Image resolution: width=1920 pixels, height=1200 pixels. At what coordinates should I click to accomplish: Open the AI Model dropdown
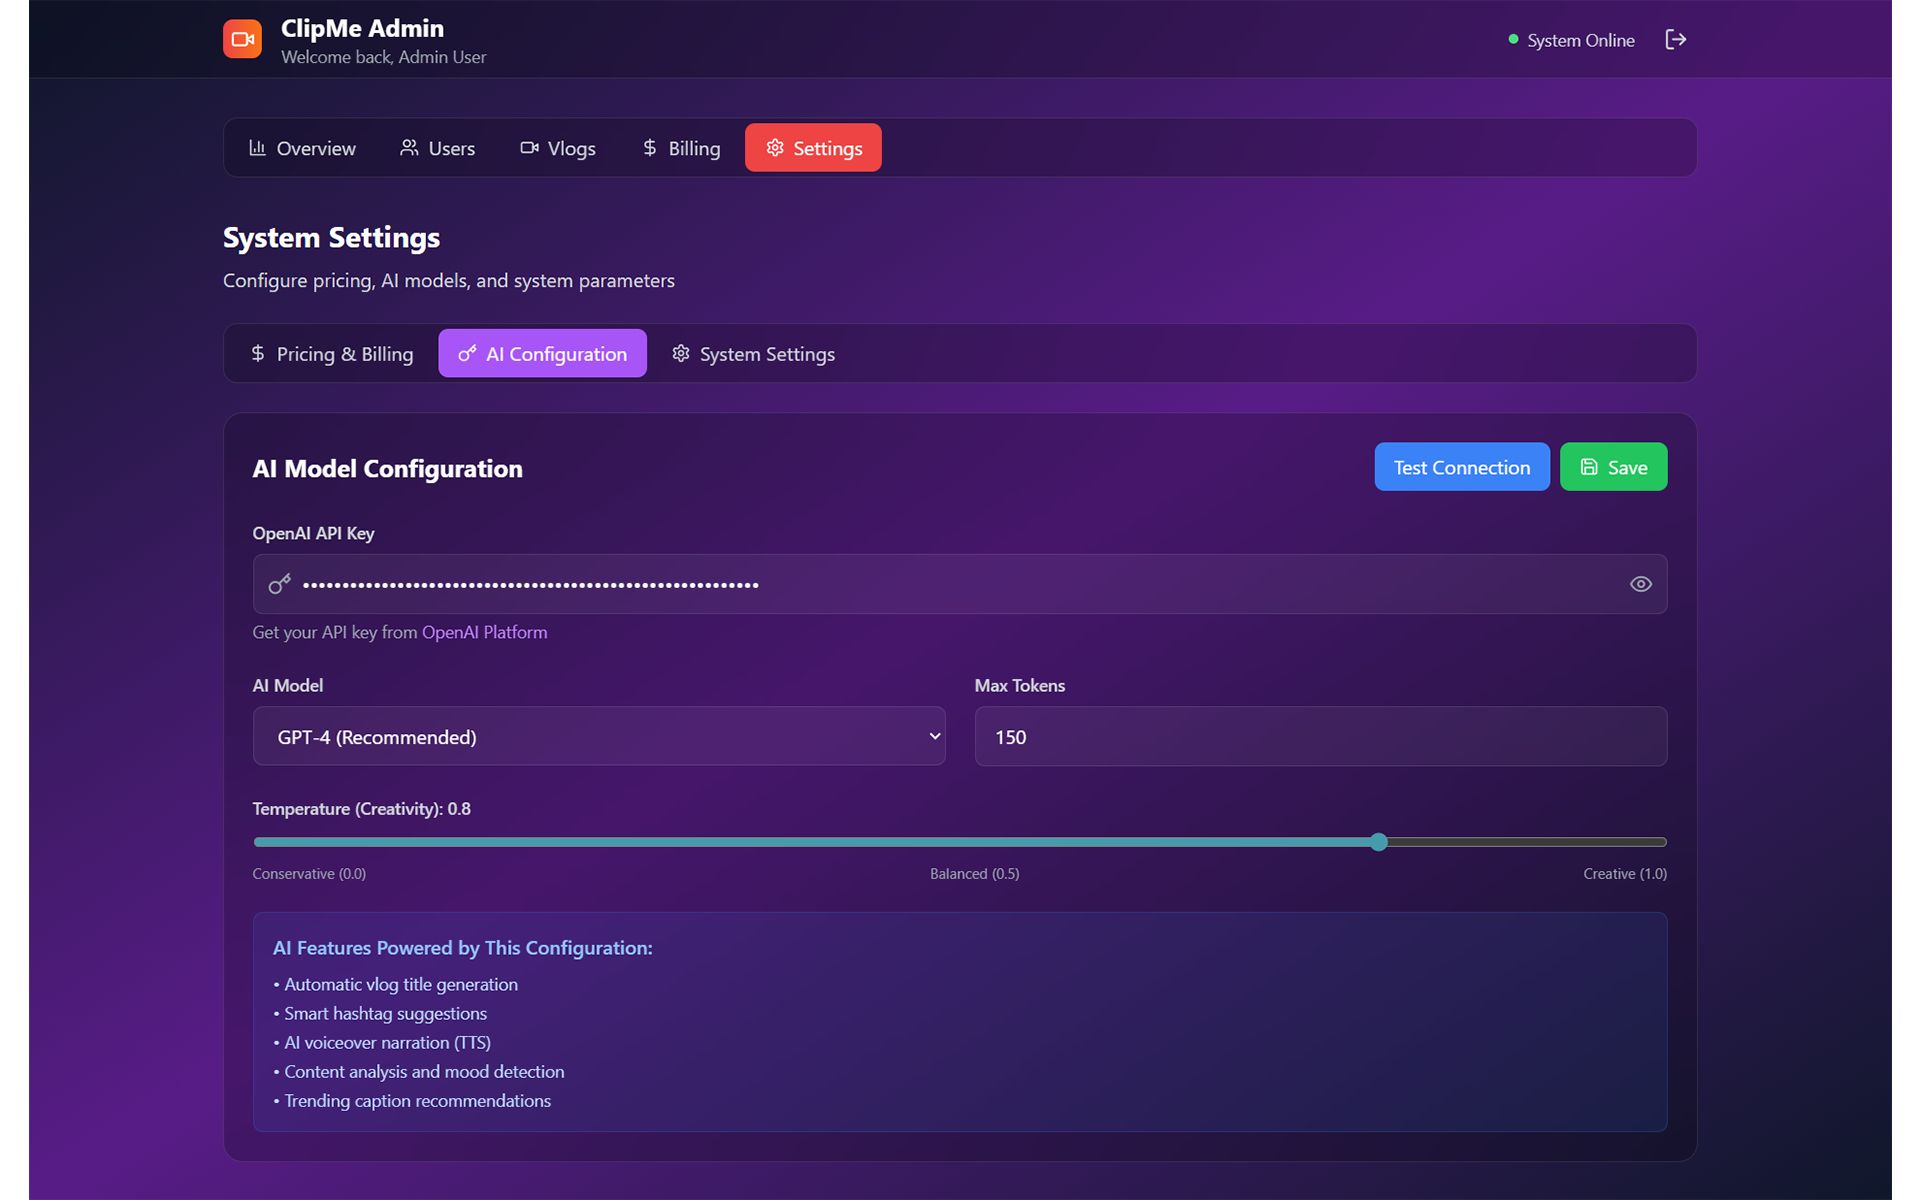click(x=598, y=737)
